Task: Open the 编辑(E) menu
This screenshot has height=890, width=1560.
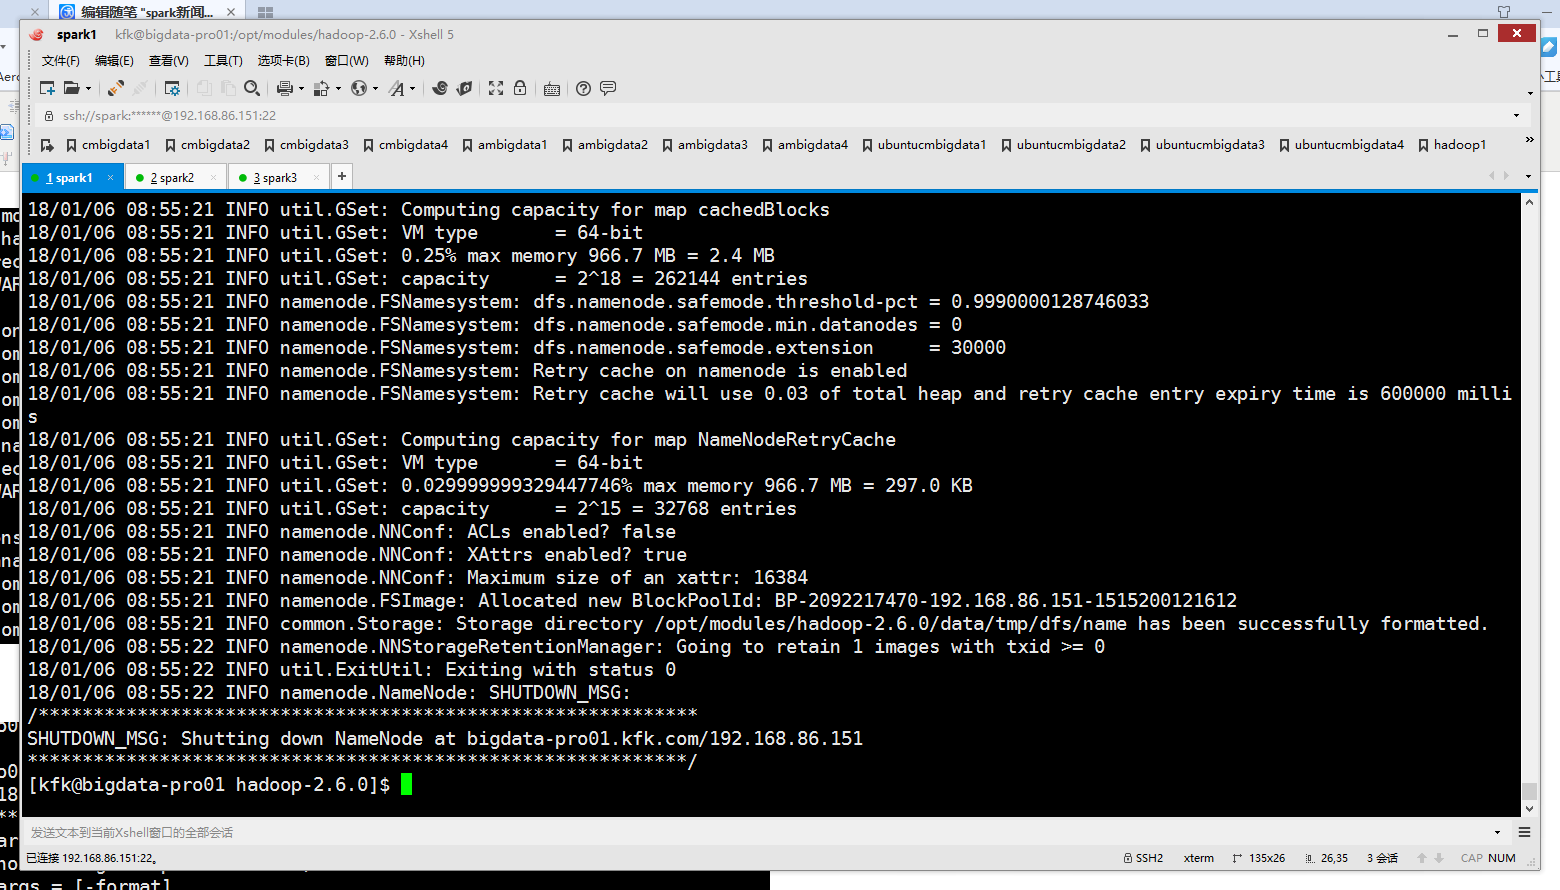Action: coord(114,61)
